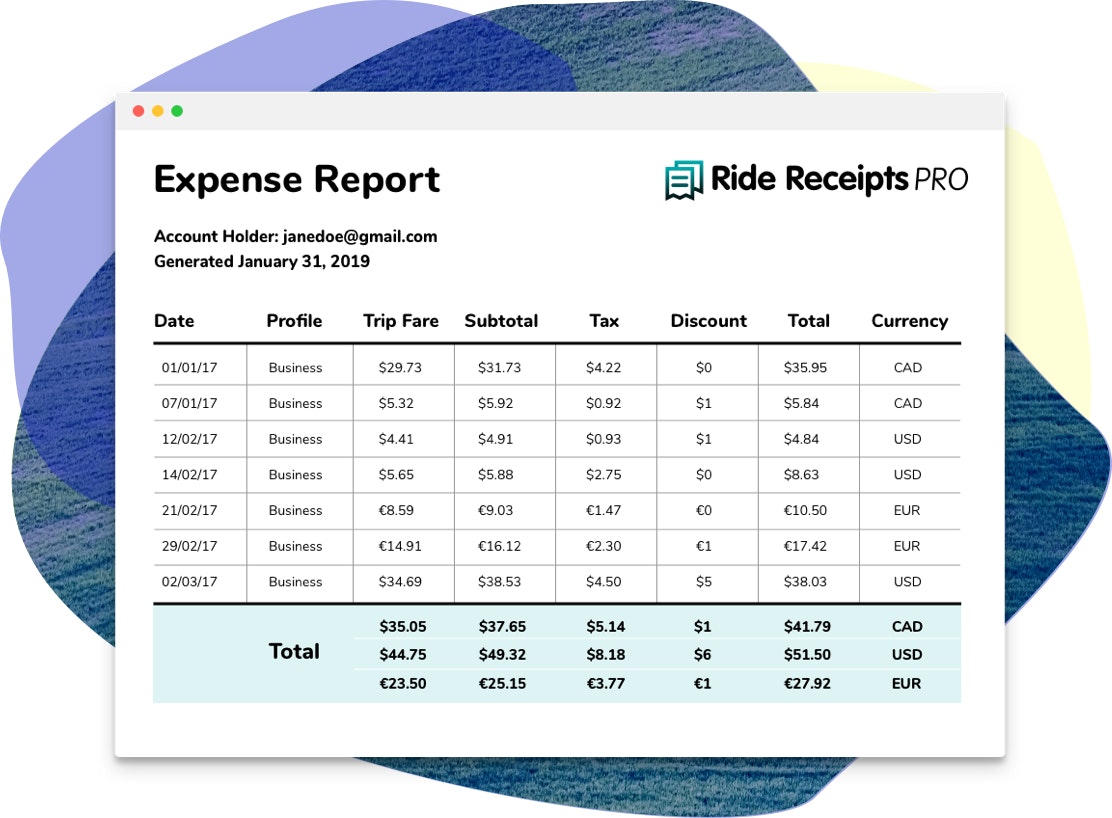Click tax value €2.30
This screenshot has height=818, width=1112.
pos(604,546)
